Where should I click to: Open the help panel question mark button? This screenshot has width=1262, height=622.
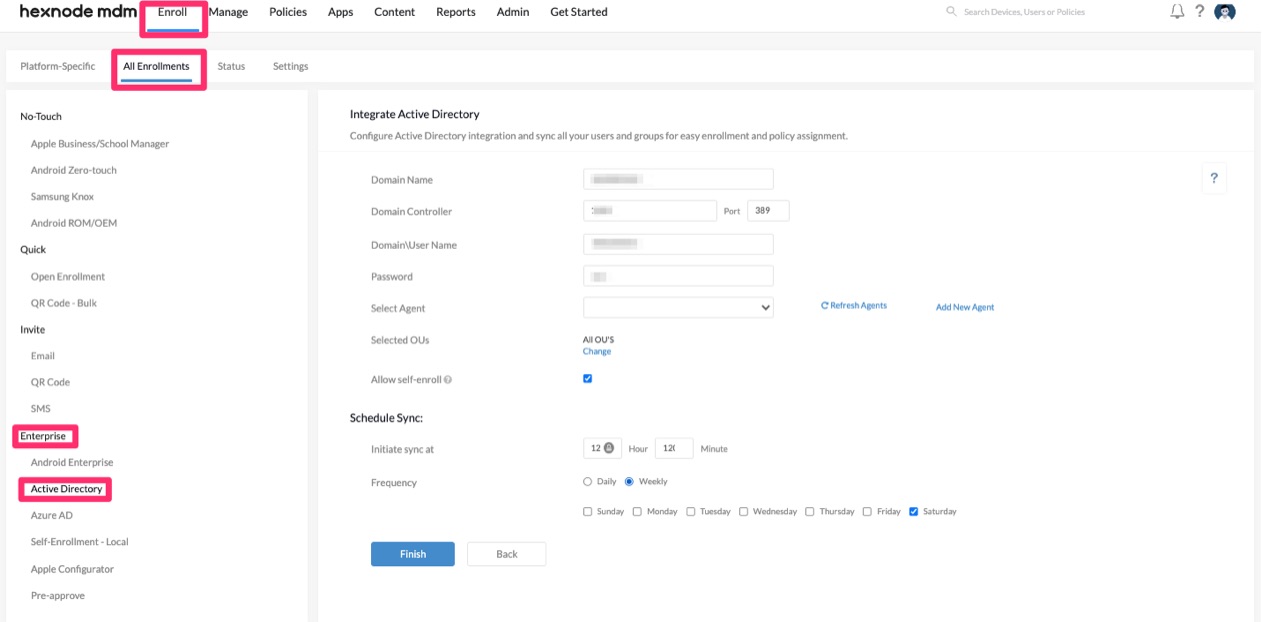(1214, 178)
